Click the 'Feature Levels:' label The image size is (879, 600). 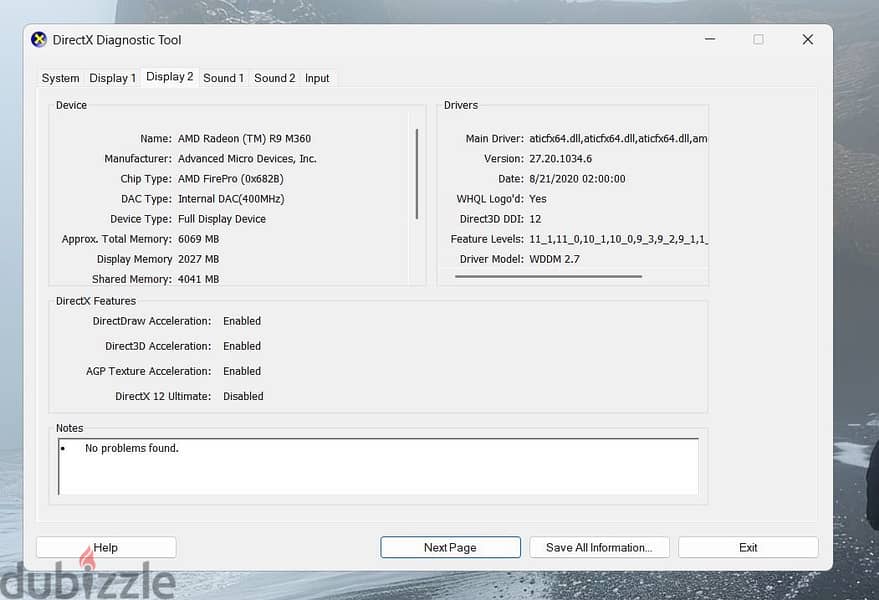pos(487,239)
